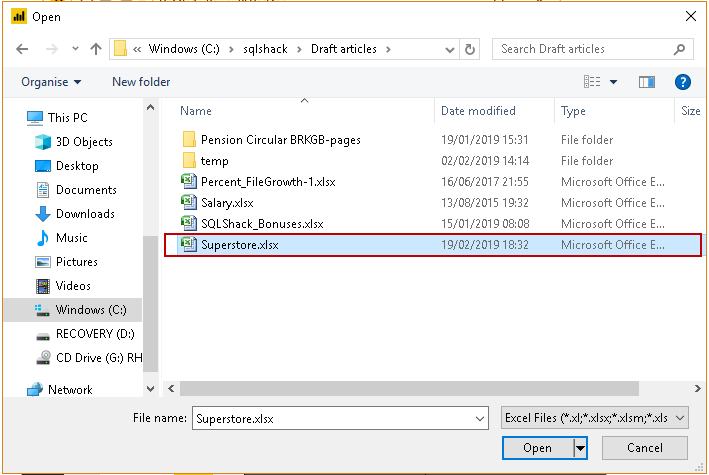
Task: Sort files by Date modified column
Action: coord(478,111)
